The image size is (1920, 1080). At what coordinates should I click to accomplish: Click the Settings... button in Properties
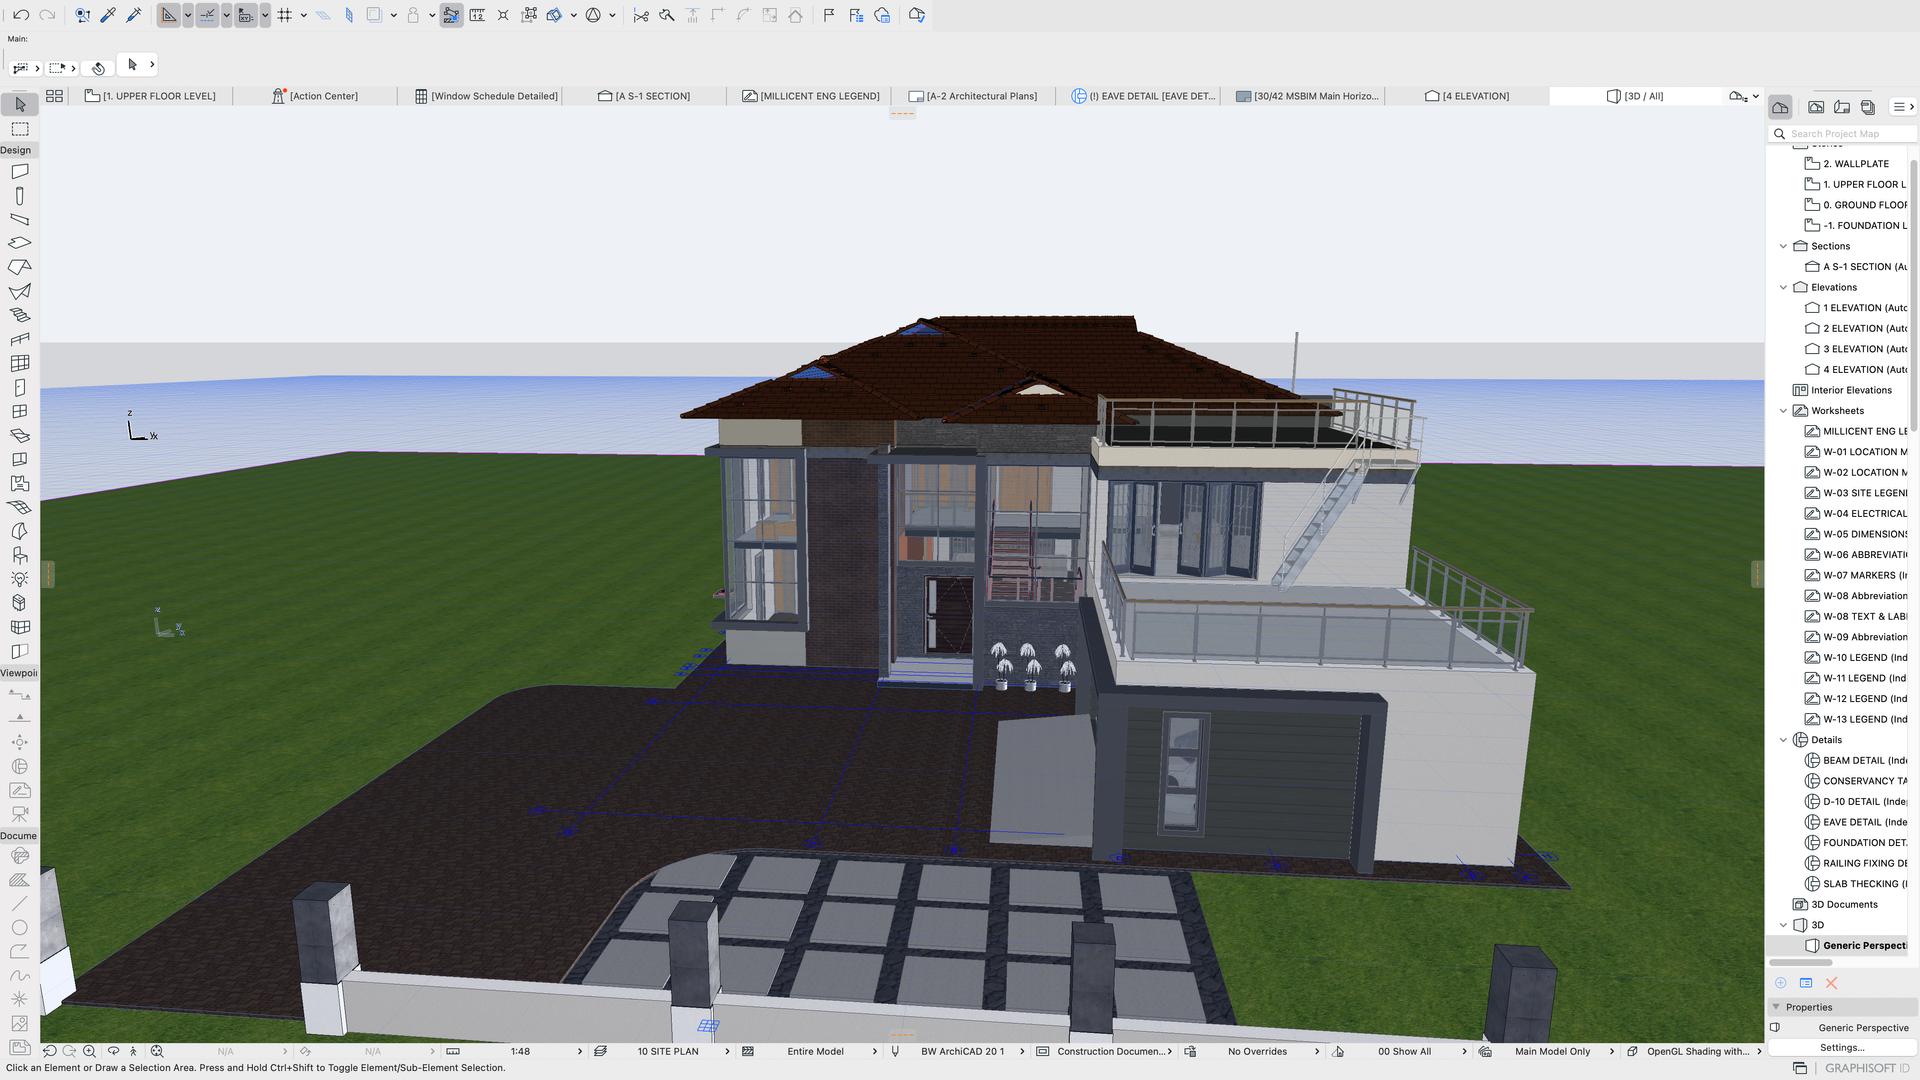1841,1048
